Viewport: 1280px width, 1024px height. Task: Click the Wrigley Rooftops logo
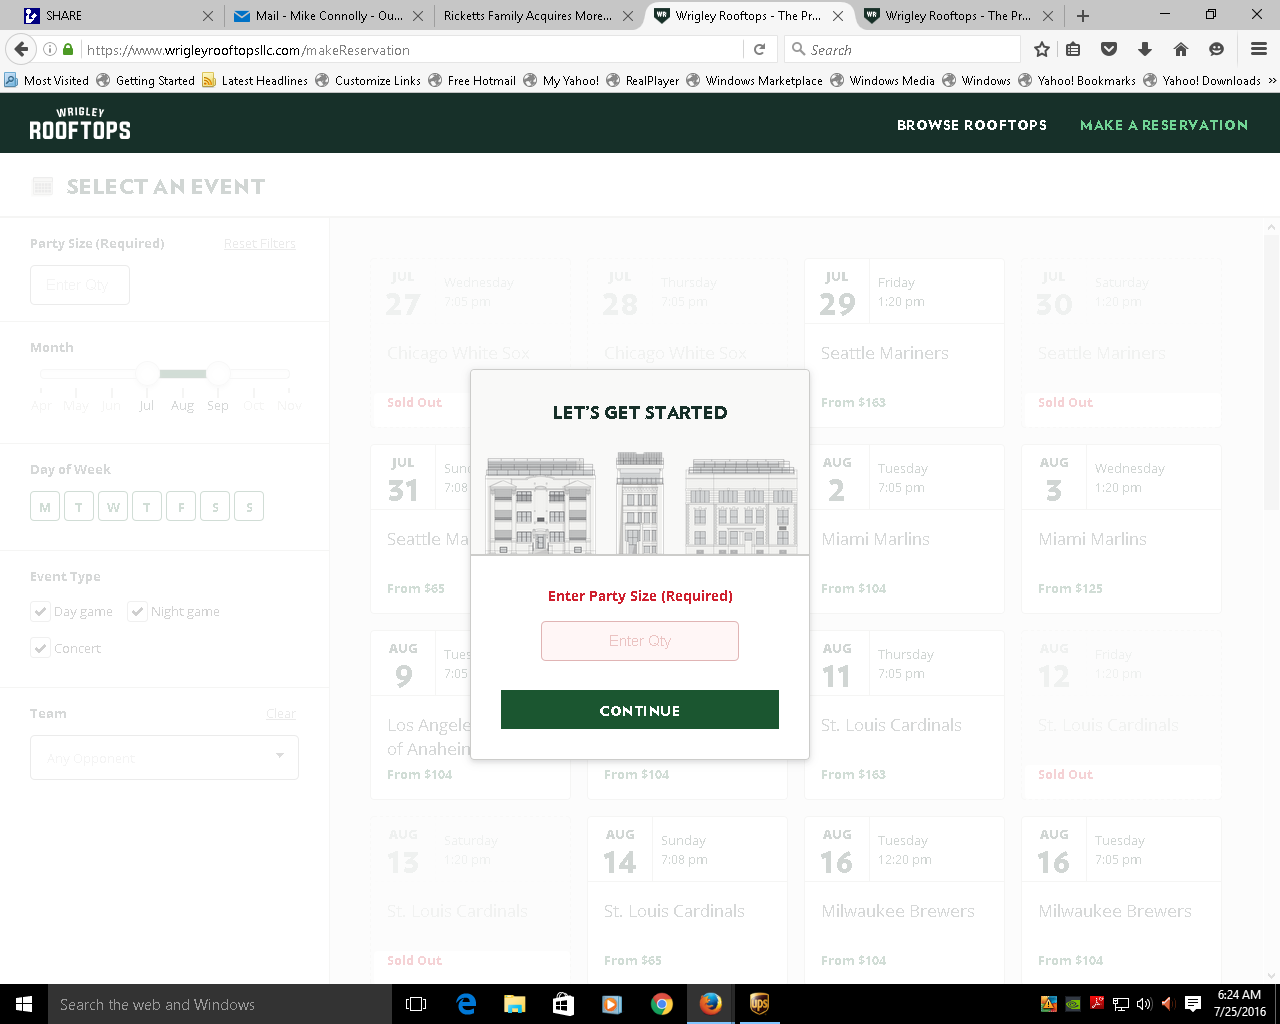[x=80, y=124]
